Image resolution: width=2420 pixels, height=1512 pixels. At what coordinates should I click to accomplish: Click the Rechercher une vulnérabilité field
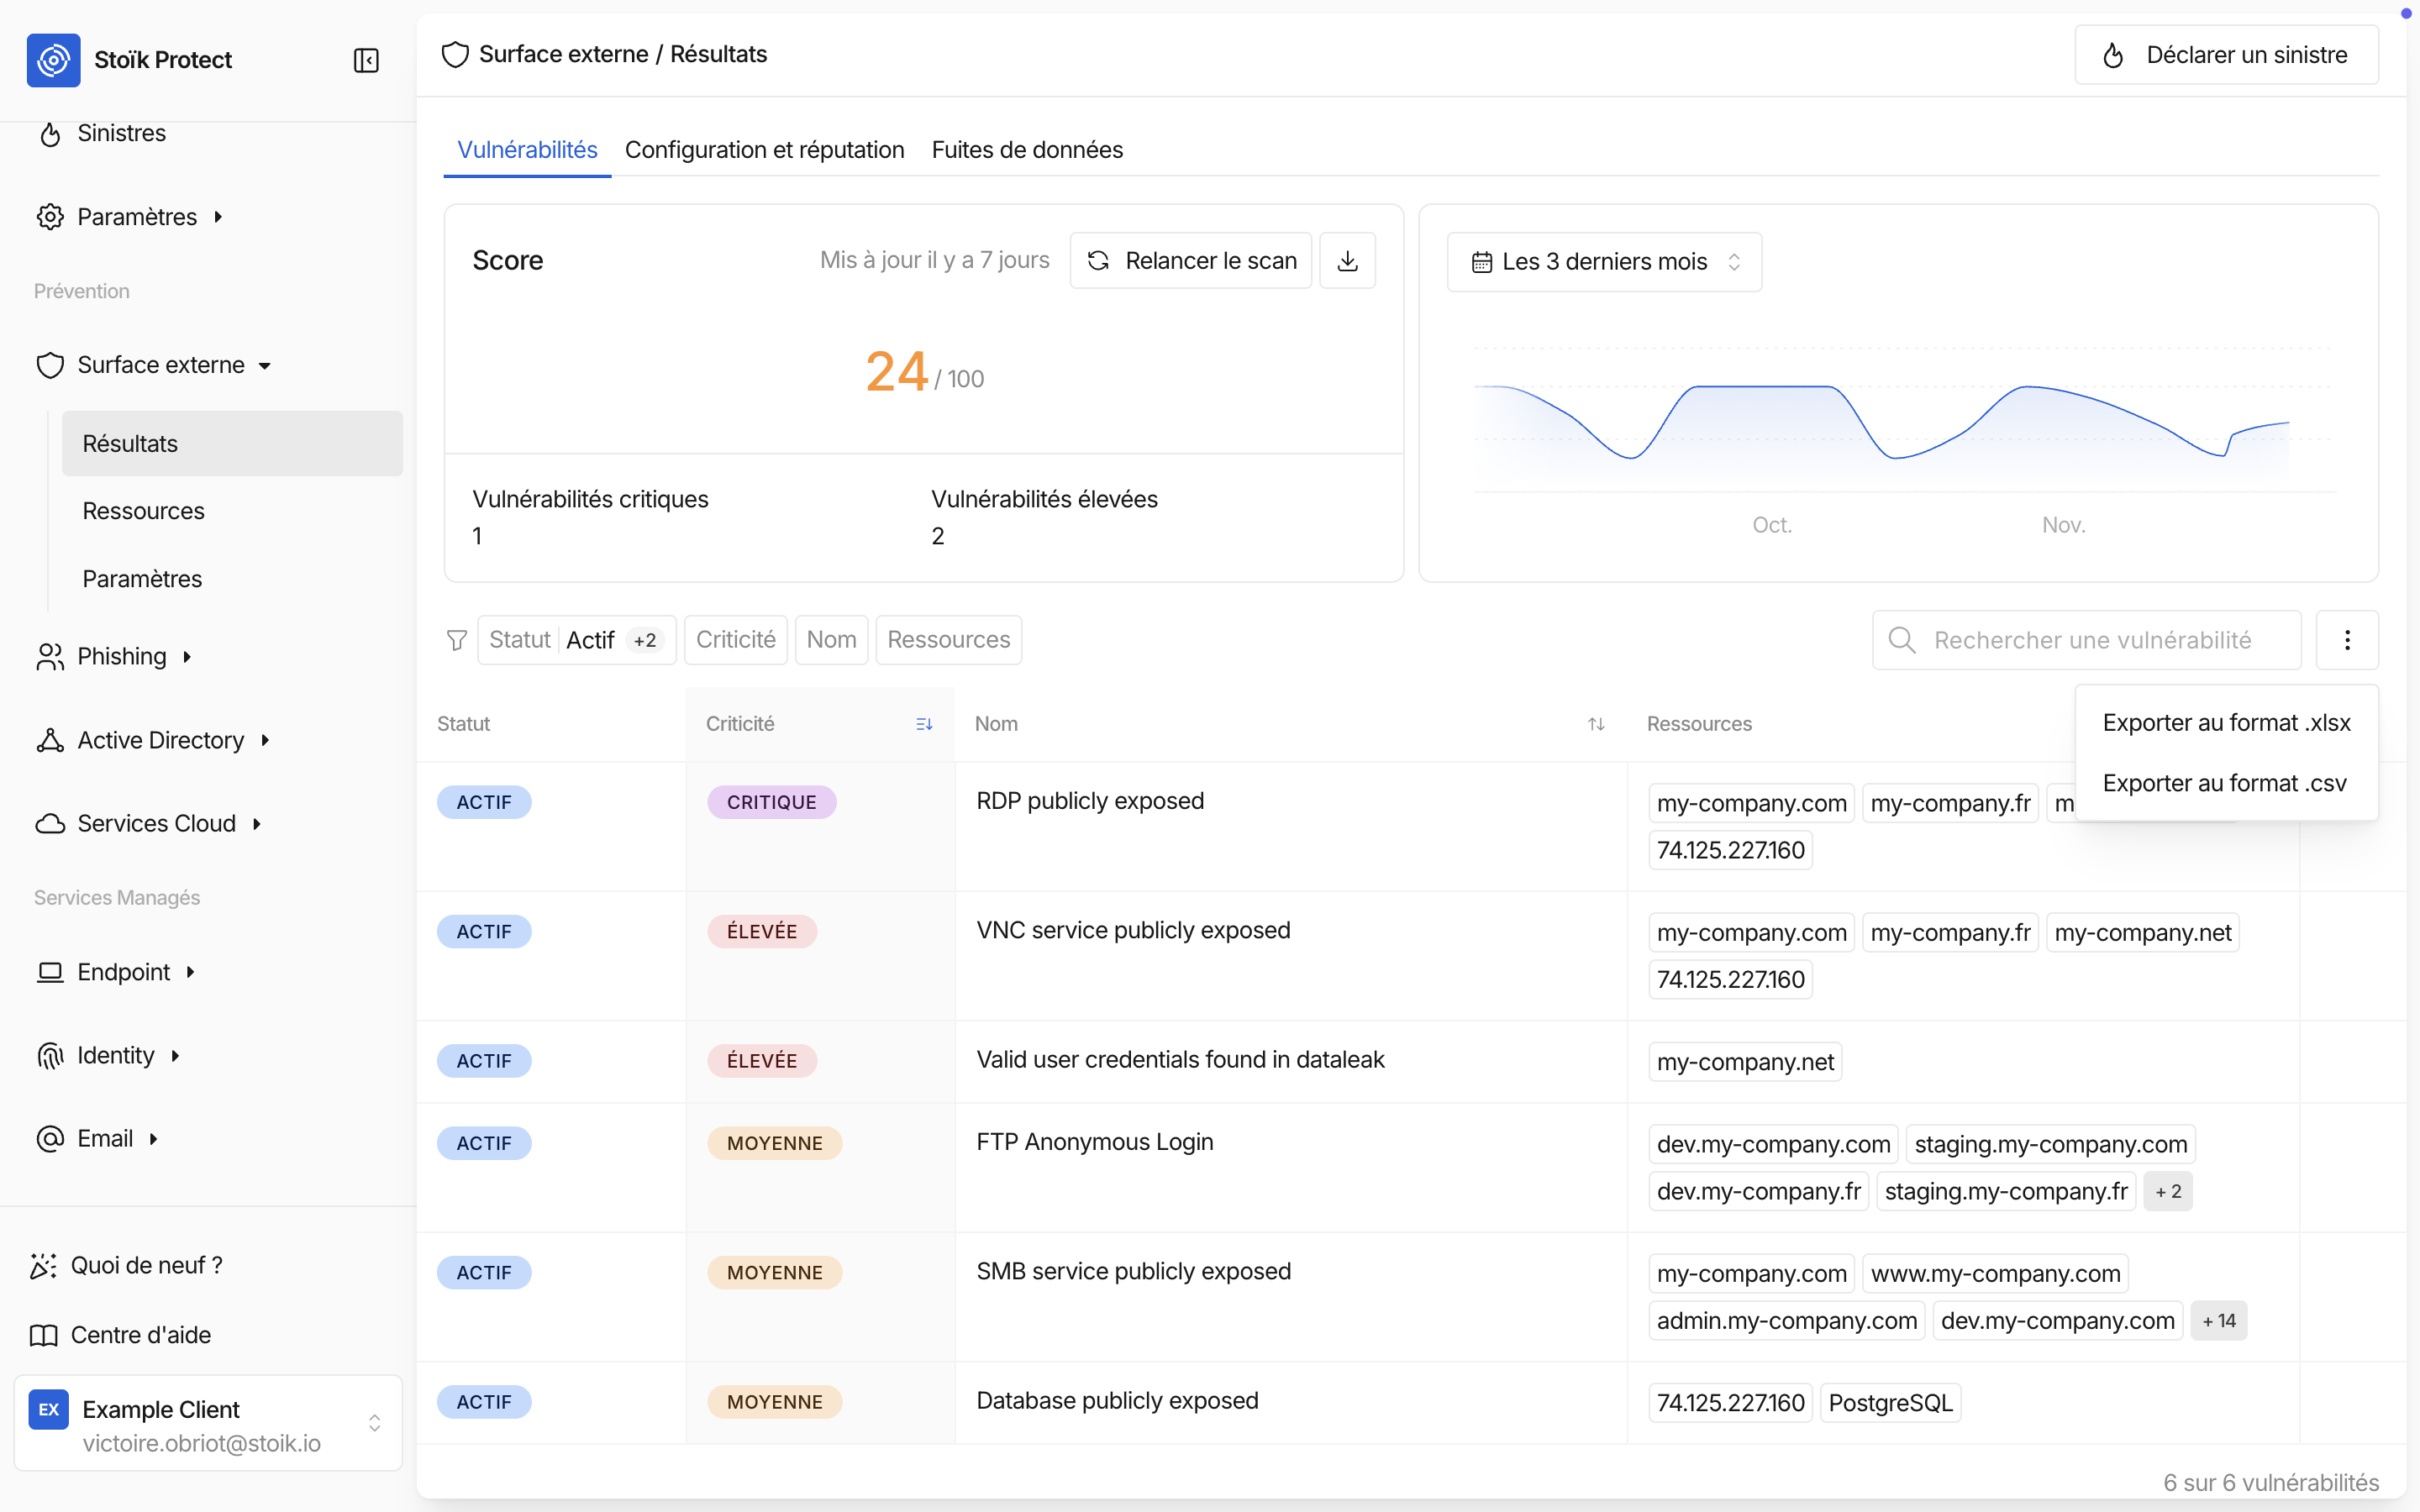click(x=2090, y=640)
